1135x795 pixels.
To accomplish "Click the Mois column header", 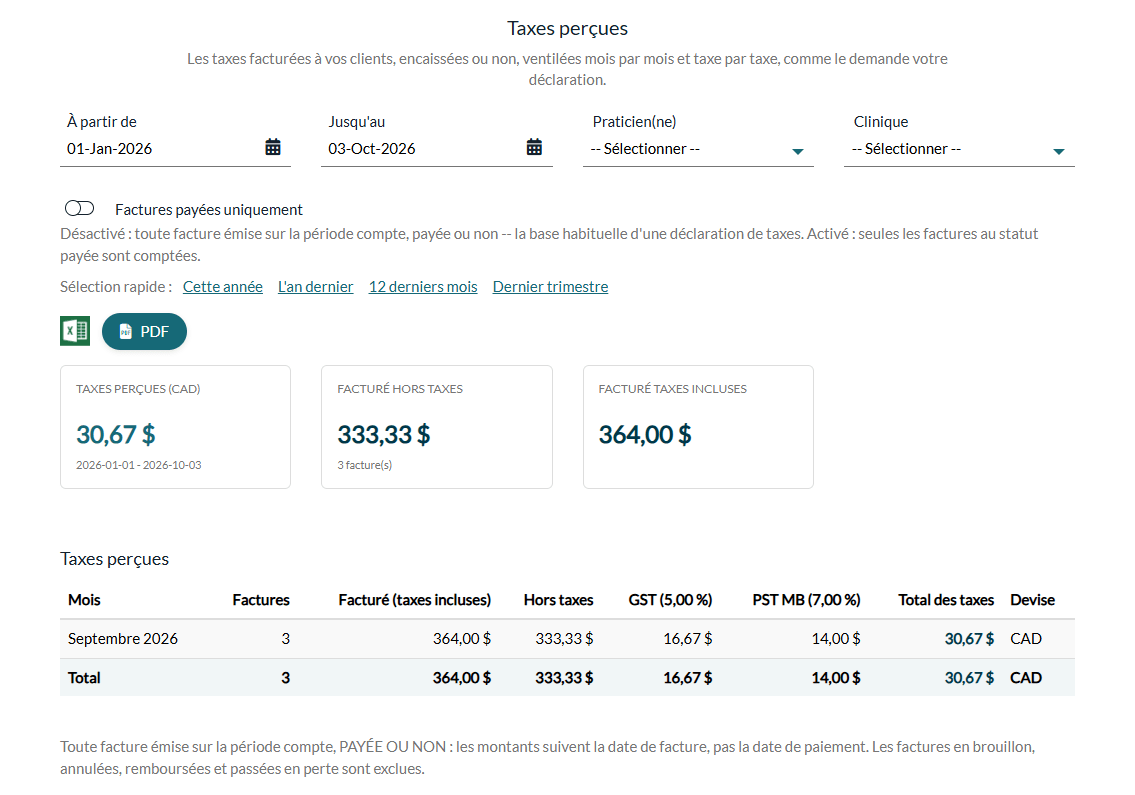I will (84, 600).
